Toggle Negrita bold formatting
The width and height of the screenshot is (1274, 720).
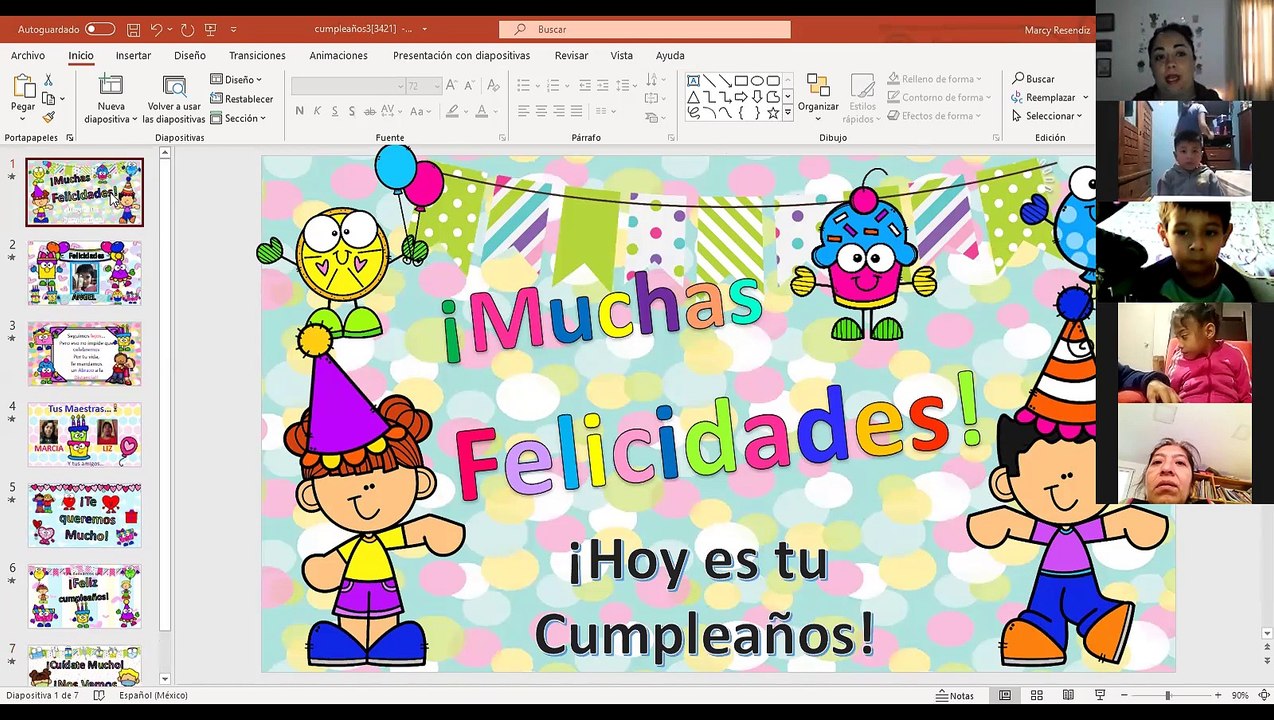(299, 111)
